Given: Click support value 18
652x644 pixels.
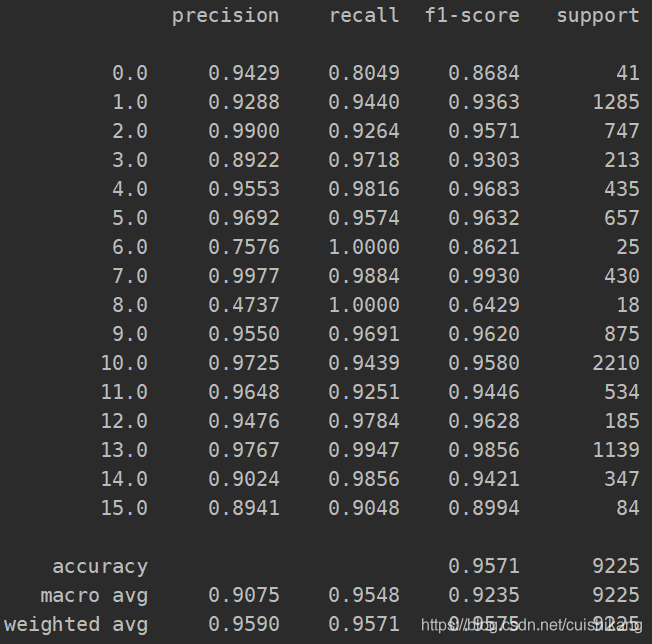Looking at the screenshot, I should point(628,305).
